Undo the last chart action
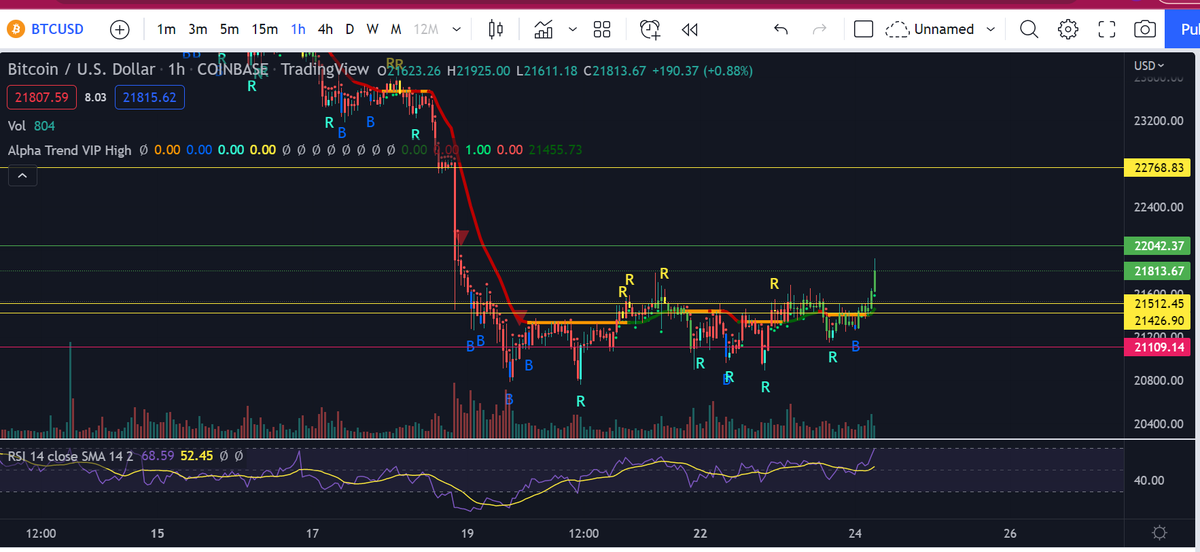Screen dimensions: 1200x552 [781, 29]
